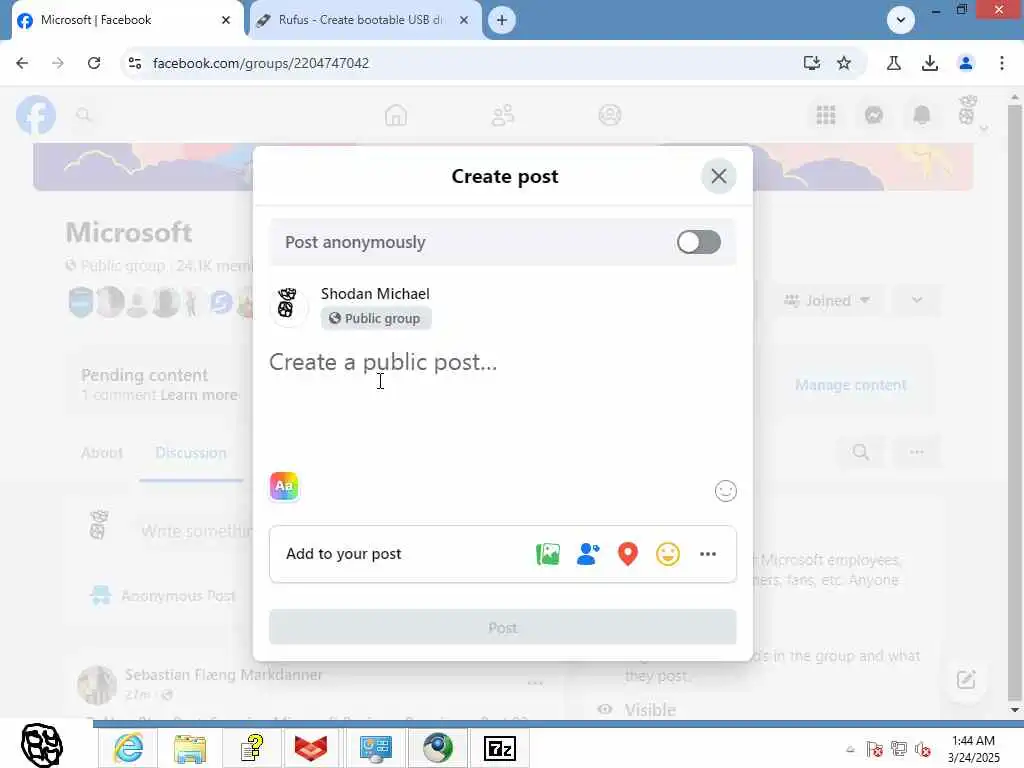Go to Facebook Home icon

pyautogui.click(x=396, y=115)
